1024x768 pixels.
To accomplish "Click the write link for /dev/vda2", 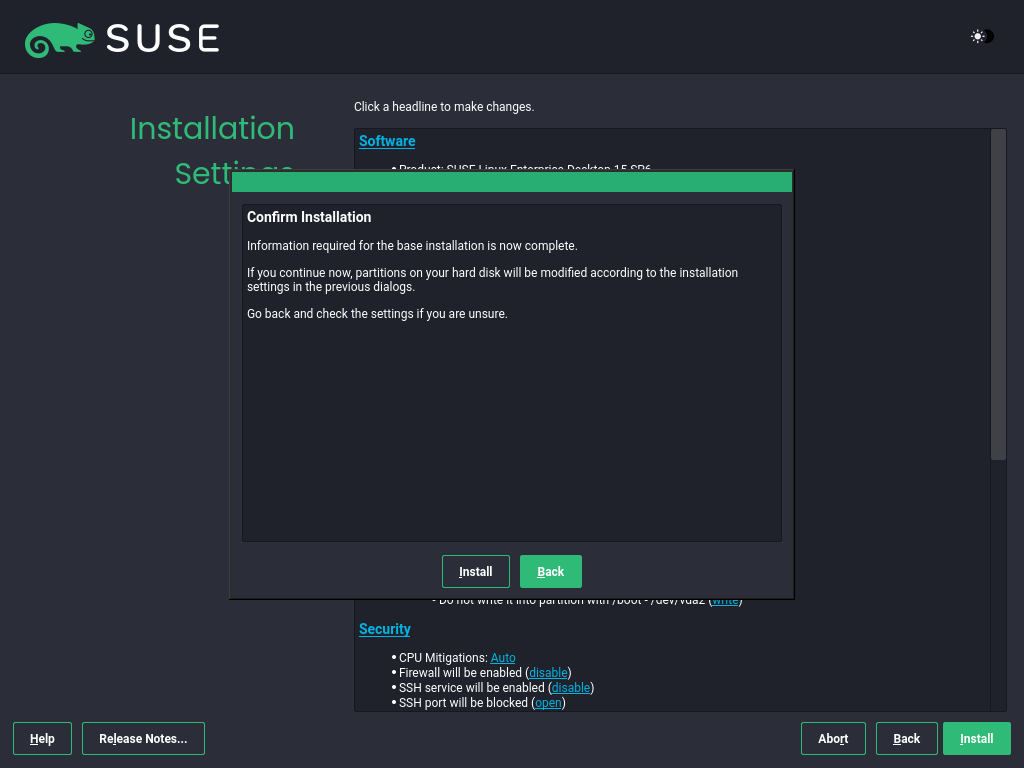I will tap(724, 599).
